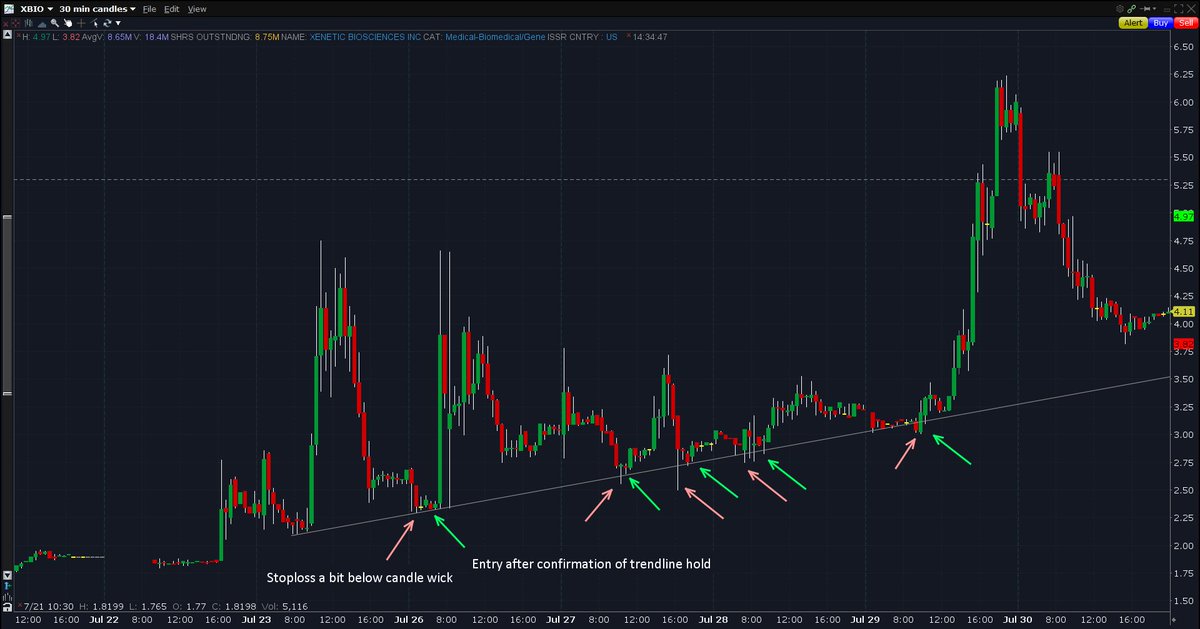Open the chart settings gear icon
The height and width of the screenshot is (629, 1200).
click(1120, 8)
